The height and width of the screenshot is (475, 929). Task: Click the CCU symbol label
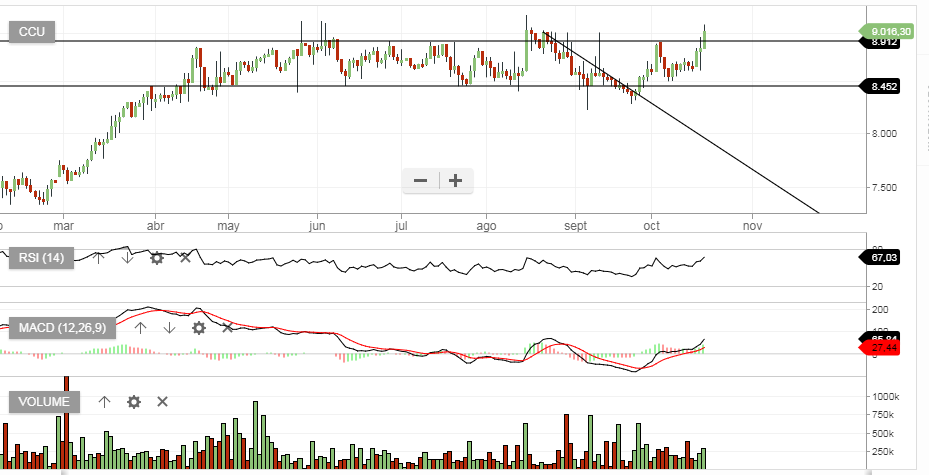pyautogui.click(x=31, y=32)
